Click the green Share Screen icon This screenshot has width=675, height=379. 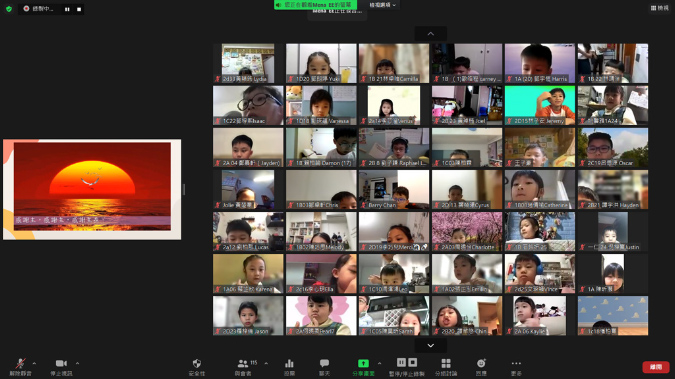click(363, 363)
